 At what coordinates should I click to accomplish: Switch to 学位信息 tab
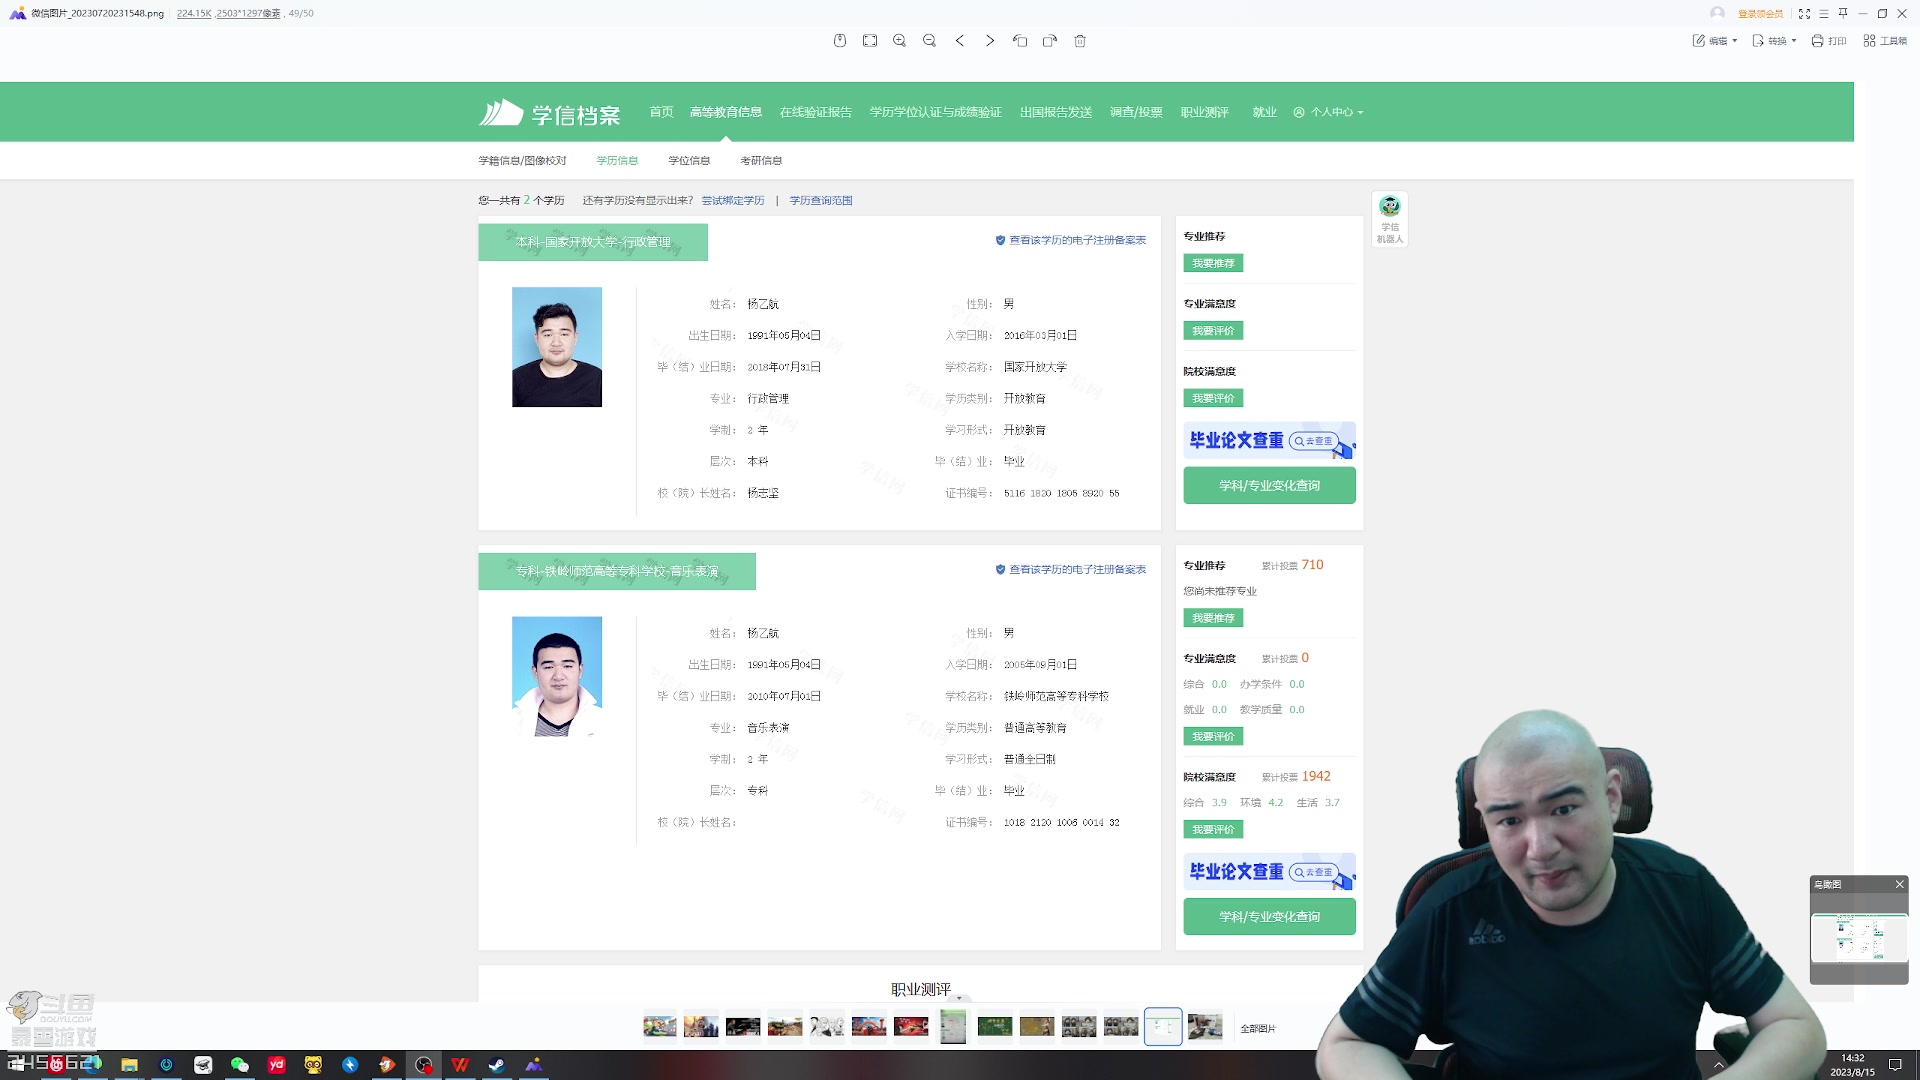point(689,160)
